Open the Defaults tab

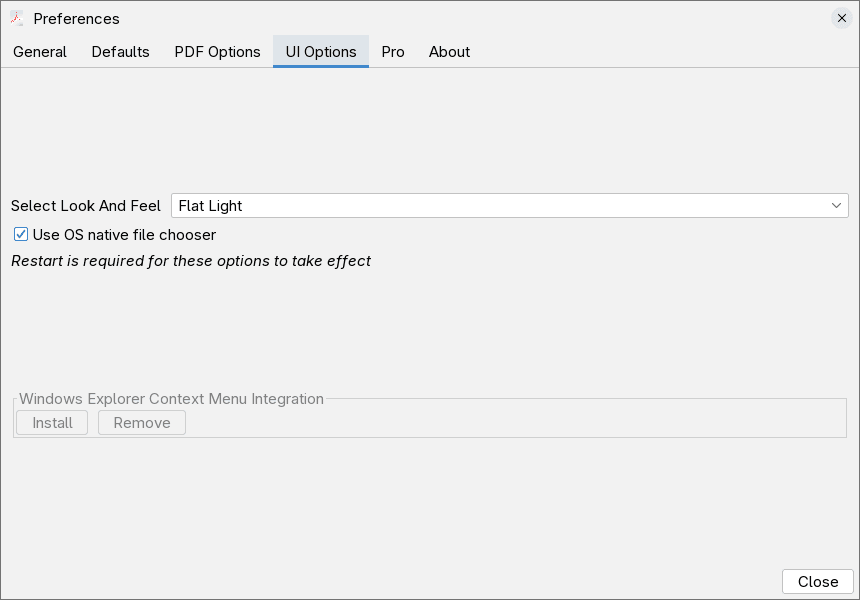(120, 52)
